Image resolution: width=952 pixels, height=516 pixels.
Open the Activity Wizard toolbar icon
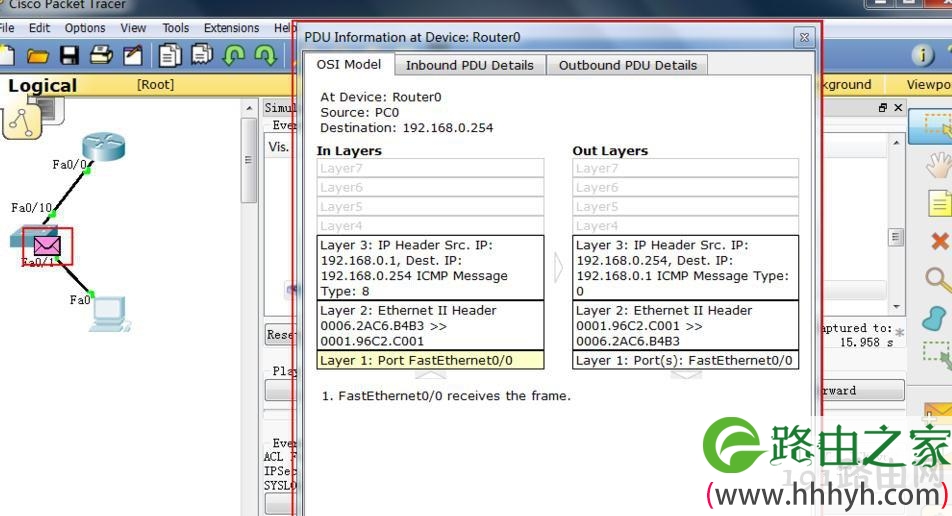pos(133,55)
